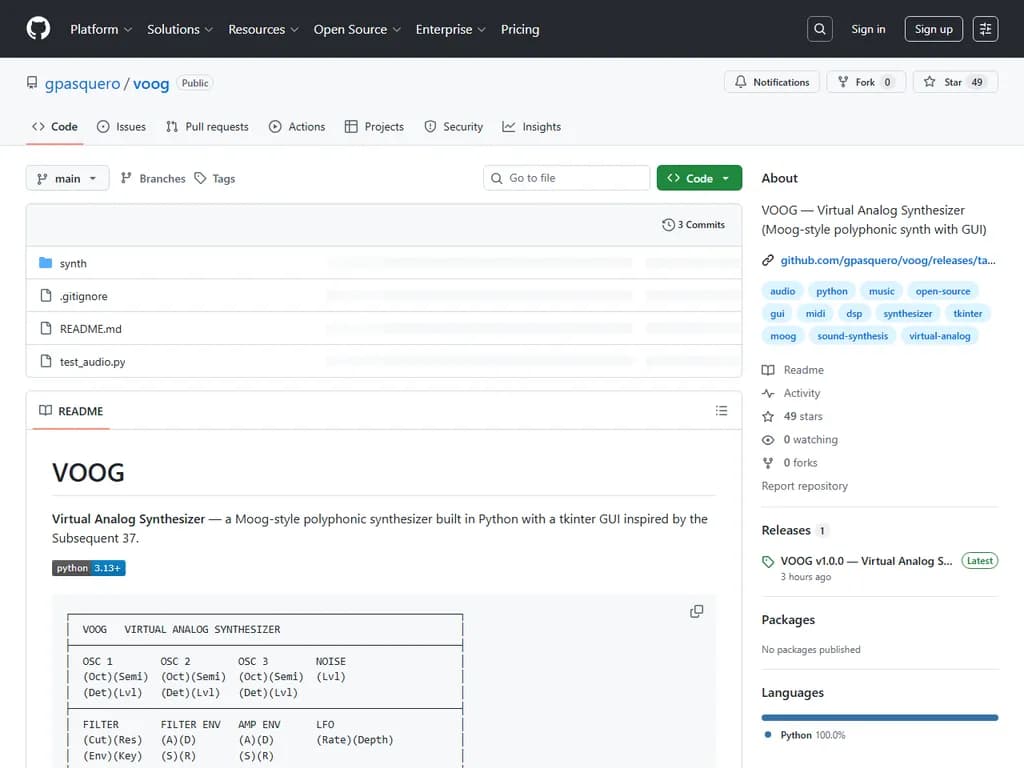Fork the voog repository
The image size is (1024, 768).
tap(865, 82)
